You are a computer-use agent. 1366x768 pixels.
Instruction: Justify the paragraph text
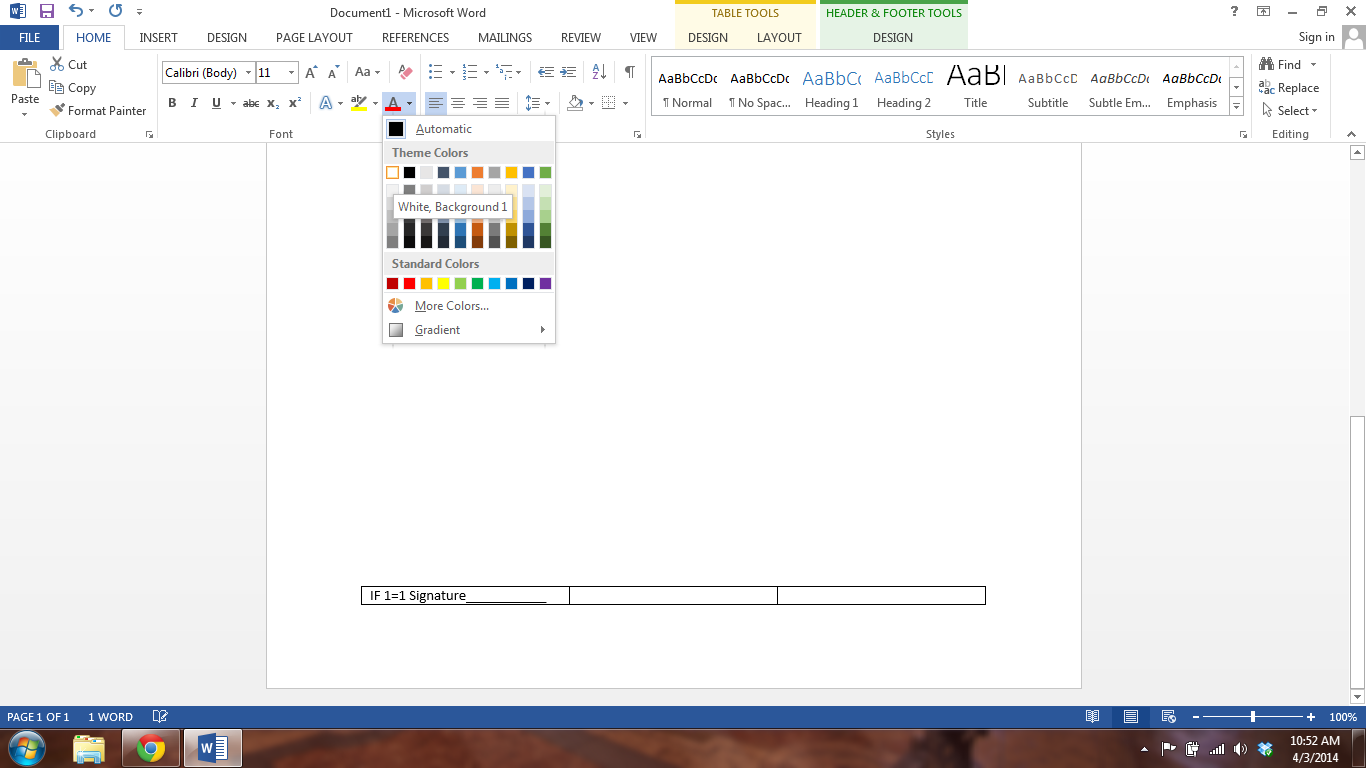click(502, 103)
